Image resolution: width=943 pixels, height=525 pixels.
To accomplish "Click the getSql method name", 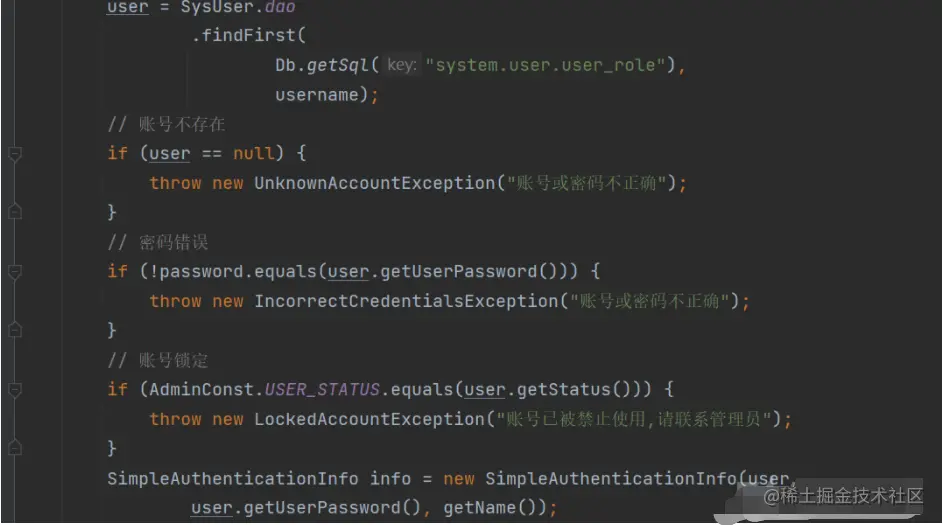I will click(x=338, y=65).
